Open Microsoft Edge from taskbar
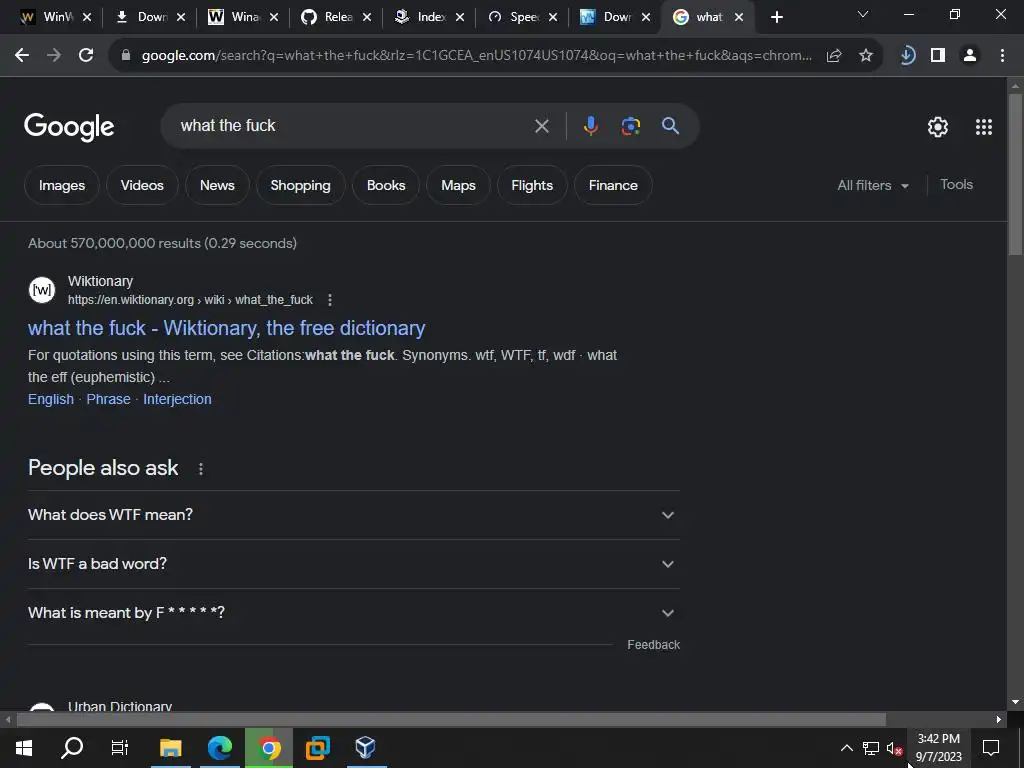Viewport: 1024px width, 768px height. pyautogui.click(x=220, y=748)
